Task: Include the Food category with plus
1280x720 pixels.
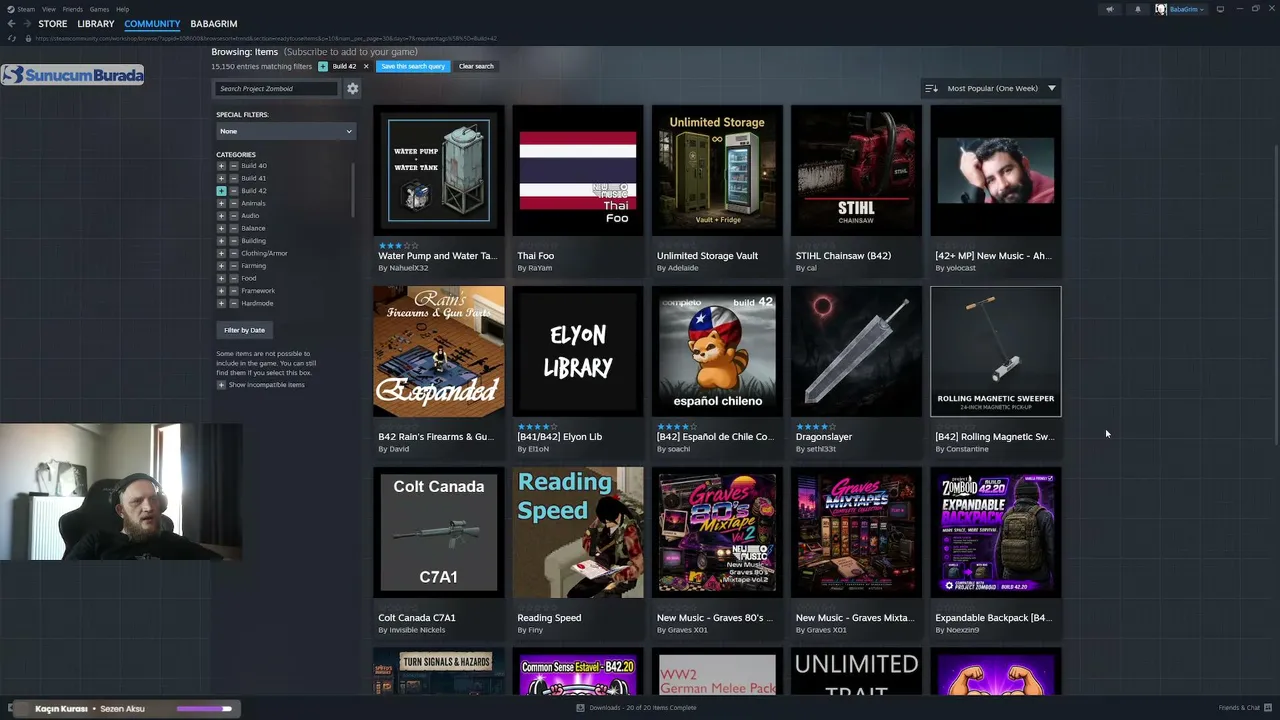Action: (x=221, y=278)
